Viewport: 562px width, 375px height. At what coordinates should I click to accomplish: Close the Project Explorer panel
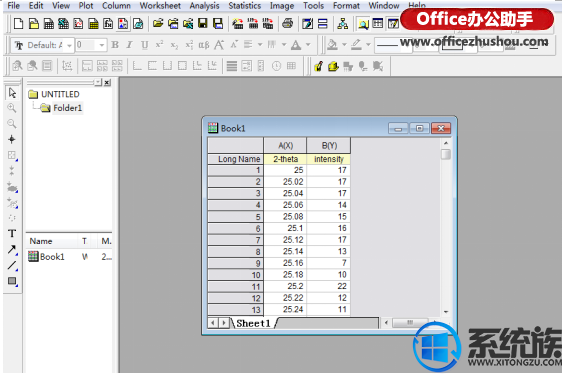pos(107,83)
